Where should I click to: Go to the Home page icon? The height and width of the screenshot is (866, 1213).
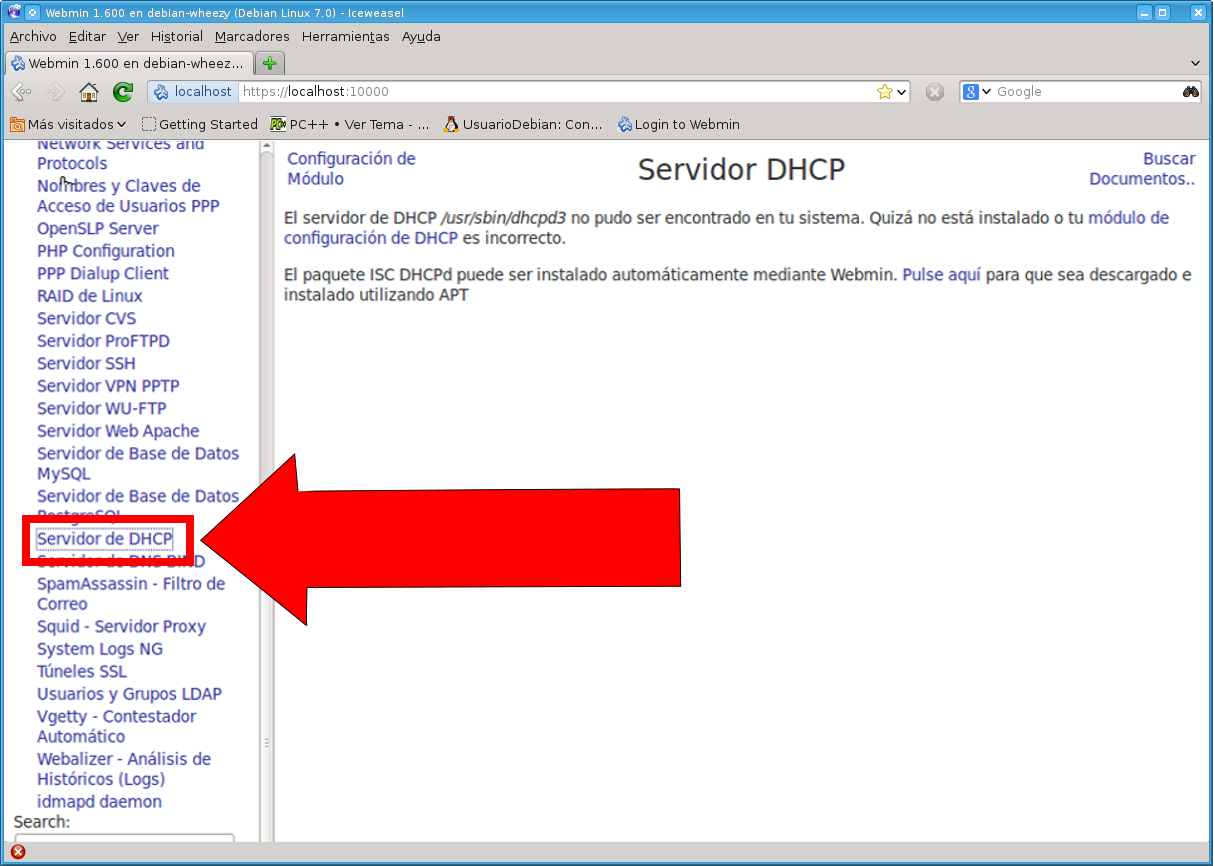click(89, 92)
